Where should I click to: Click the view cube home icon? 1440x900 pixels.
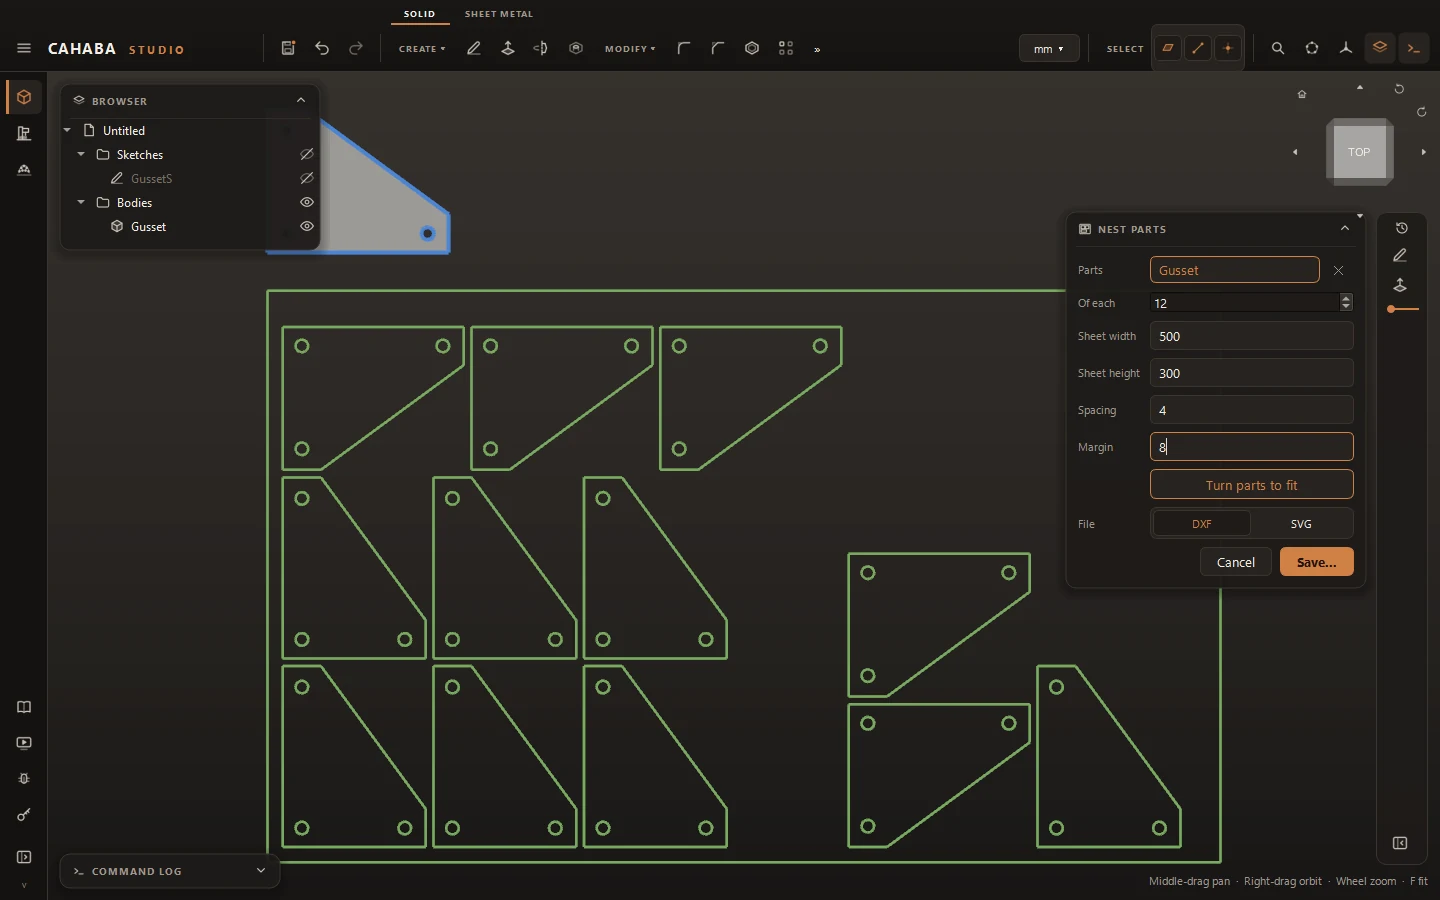[1302, 94]
